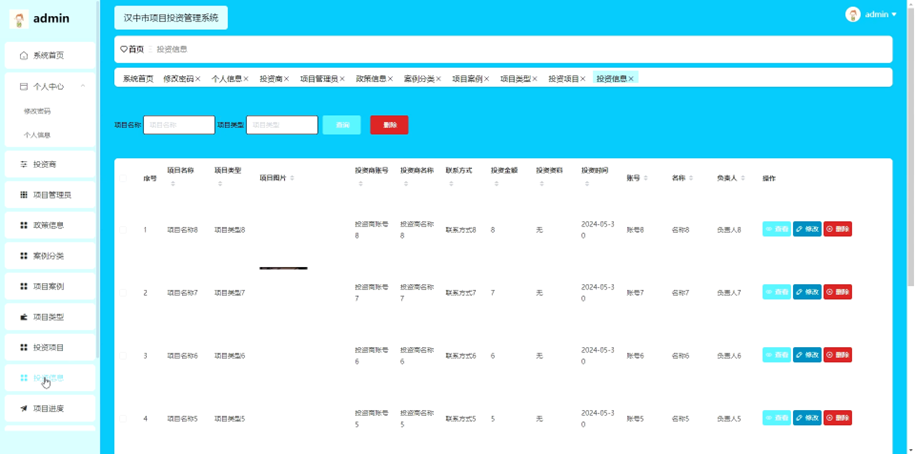Sort by the 负责人 column arrows
Image resolution: width=915 pixels, height=454 pixels.
coord(743,178)
